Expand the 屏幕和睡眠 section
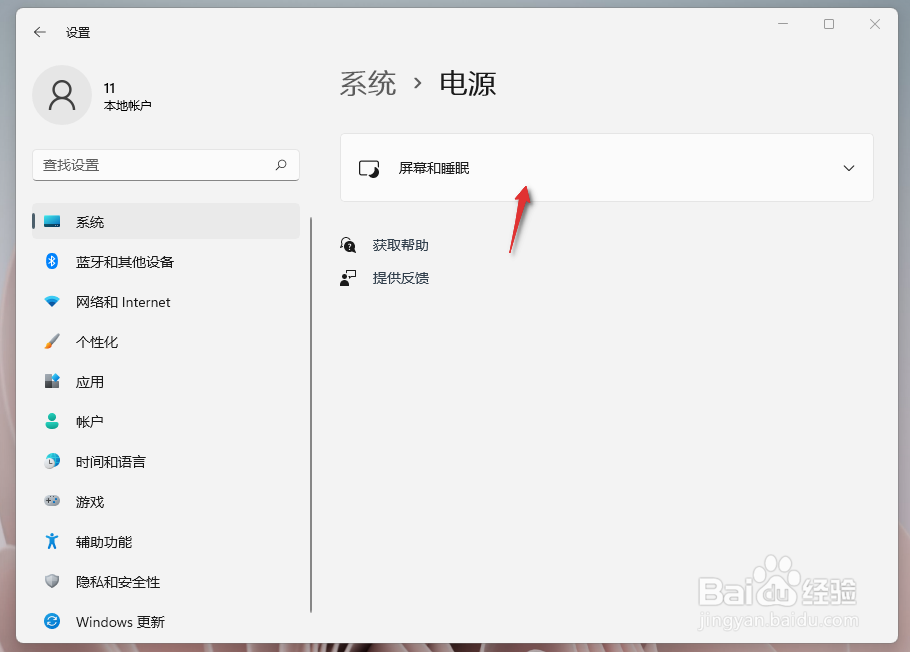Screen dimensions: 910x652 point(606,167)
